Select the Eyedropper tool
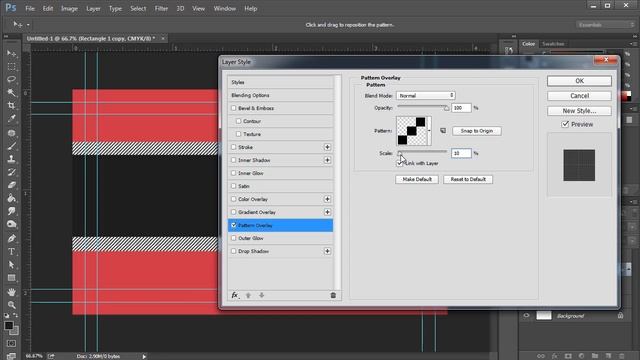The image size is (640, 360). (x=11, y=119)
